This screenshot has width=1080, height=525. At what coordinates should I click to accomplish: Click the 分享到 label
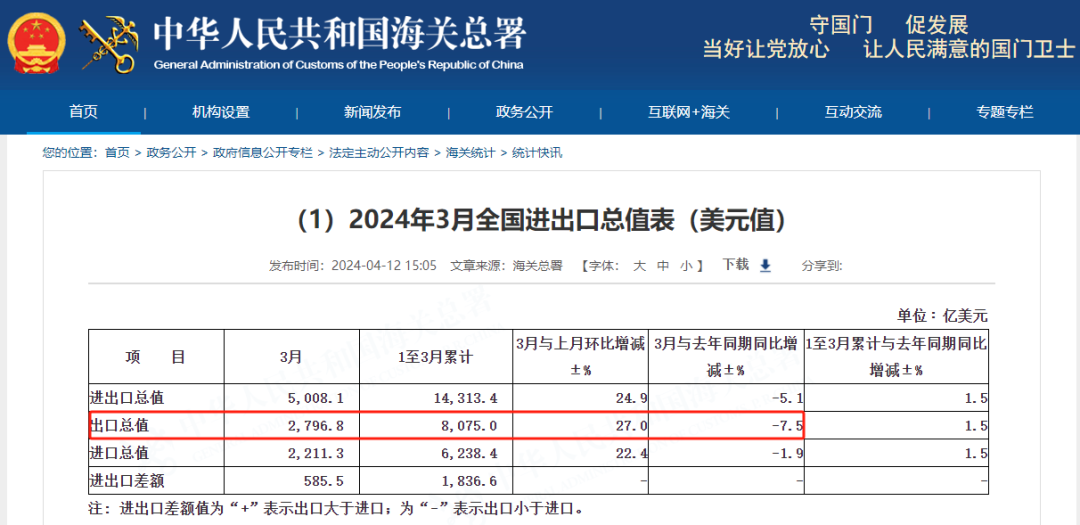[822, 265]
